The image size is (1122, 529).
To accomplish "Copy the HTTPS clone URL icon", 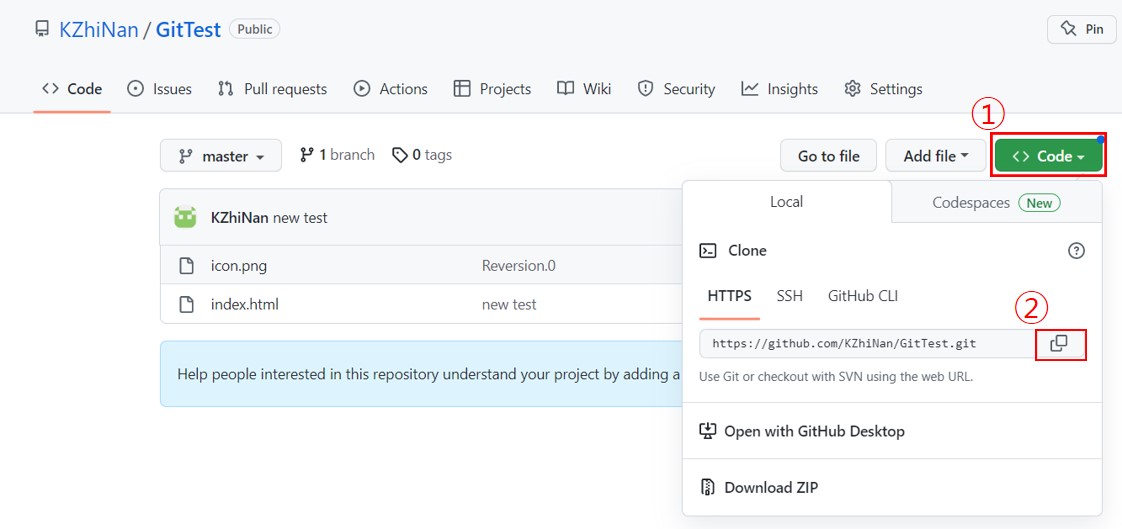I will click(1058, 344).
